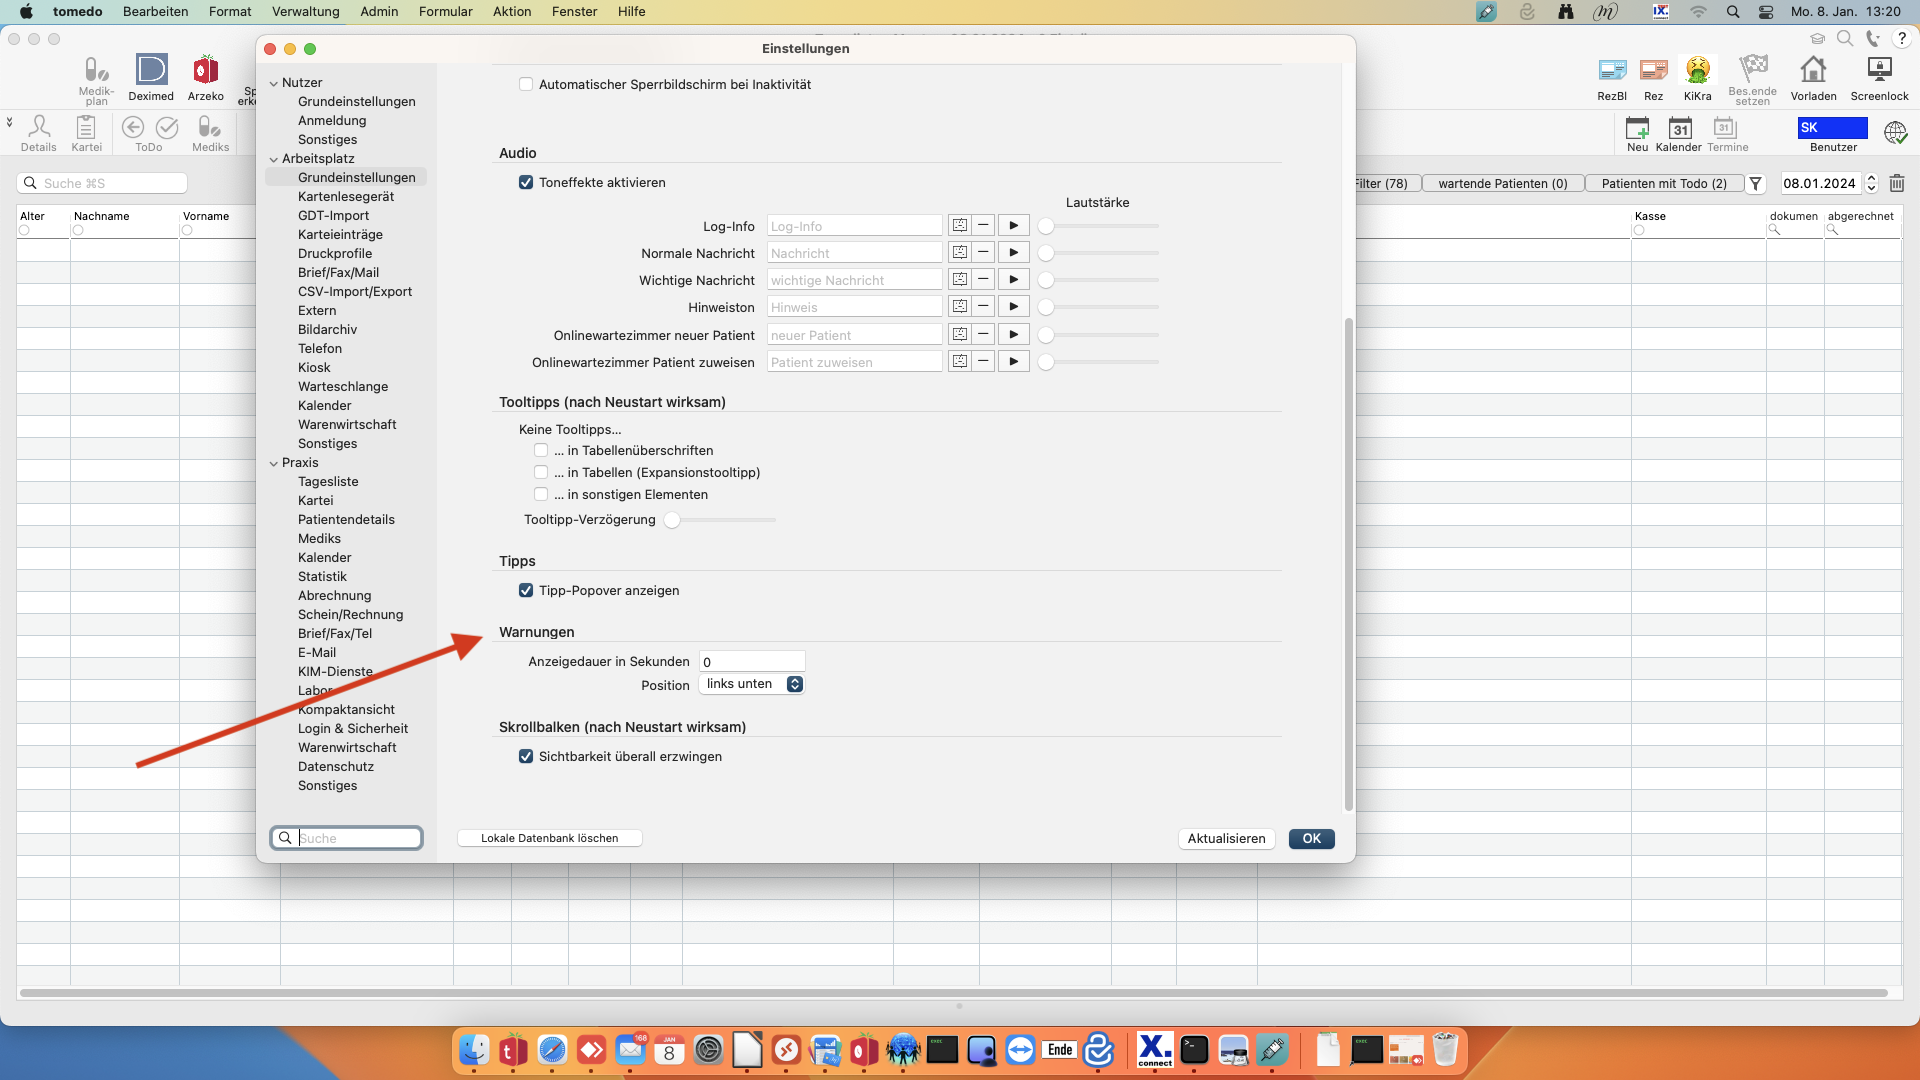Viewport: 1920px width, 1080px height.
Task: Open the Verwaltung menu
Action: pos(305,12)
